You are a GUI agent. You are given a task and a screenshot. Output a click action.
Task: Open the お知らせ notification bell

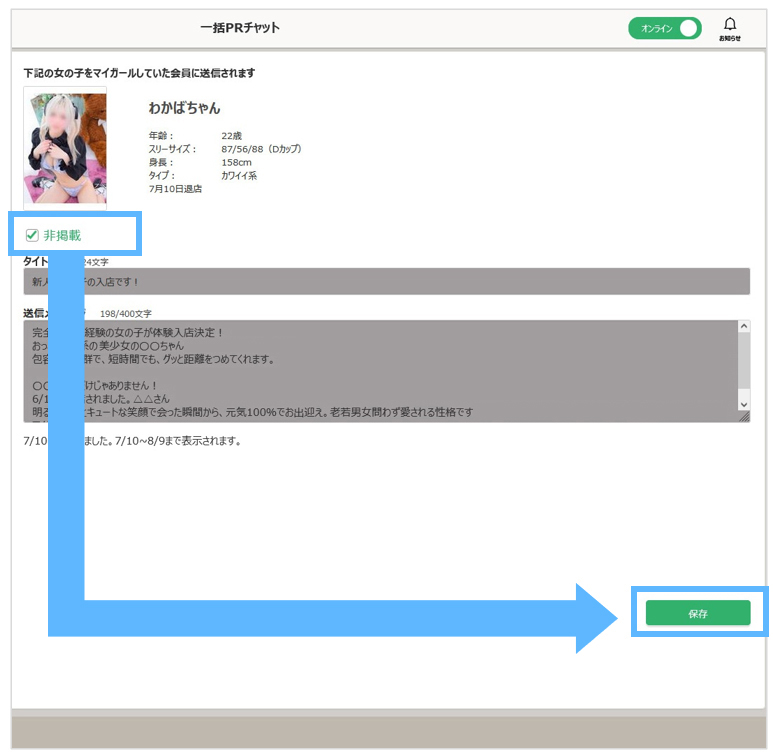[729, 28]
